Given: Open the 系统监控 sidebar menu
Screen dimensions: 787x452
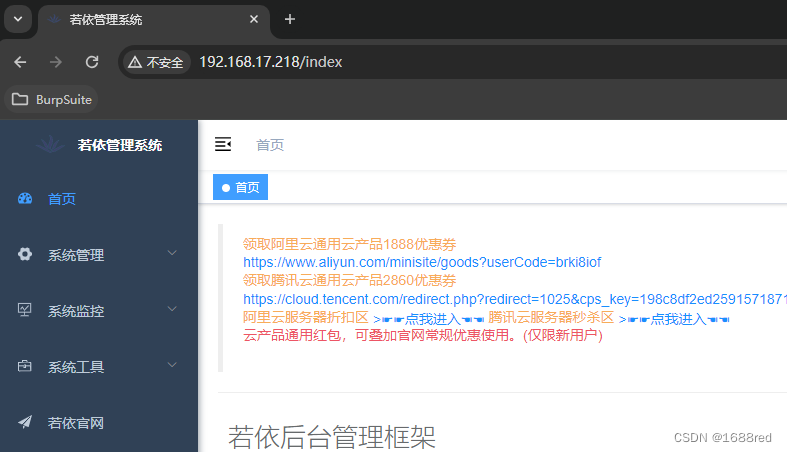Looking at the screenshot, I should (99, 311).
